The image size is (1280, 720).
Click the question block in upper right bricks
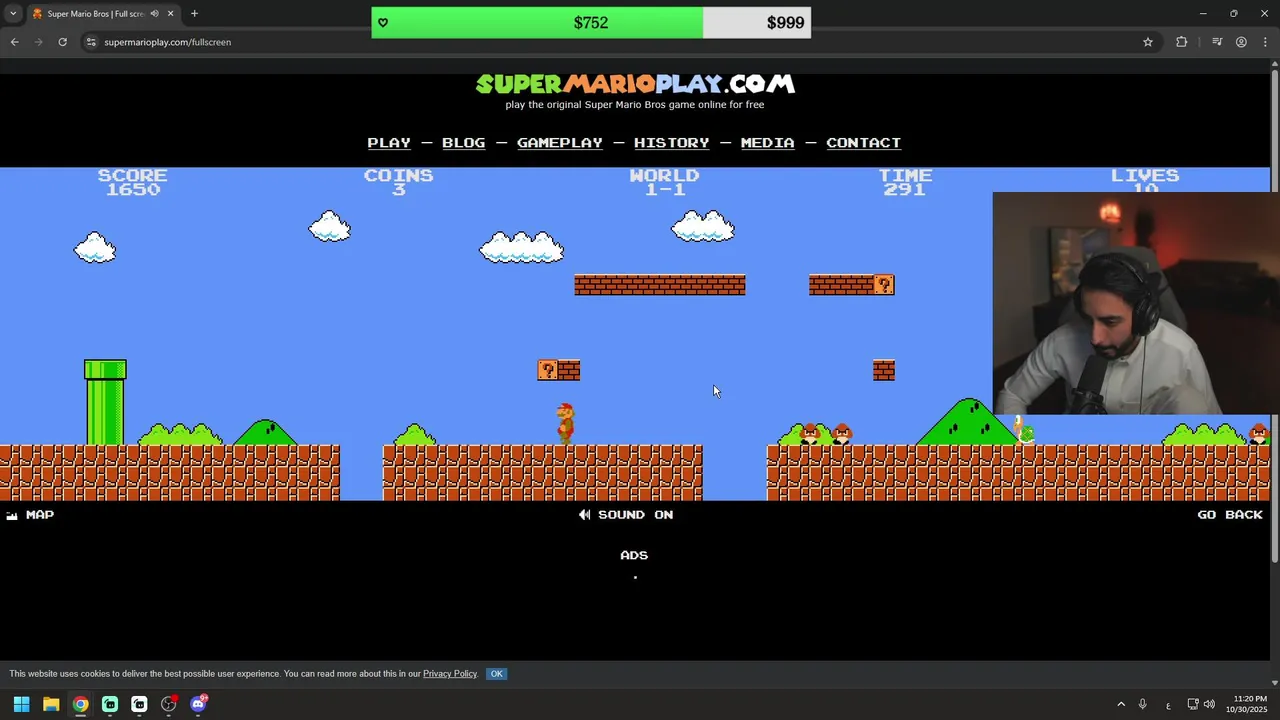884,285
